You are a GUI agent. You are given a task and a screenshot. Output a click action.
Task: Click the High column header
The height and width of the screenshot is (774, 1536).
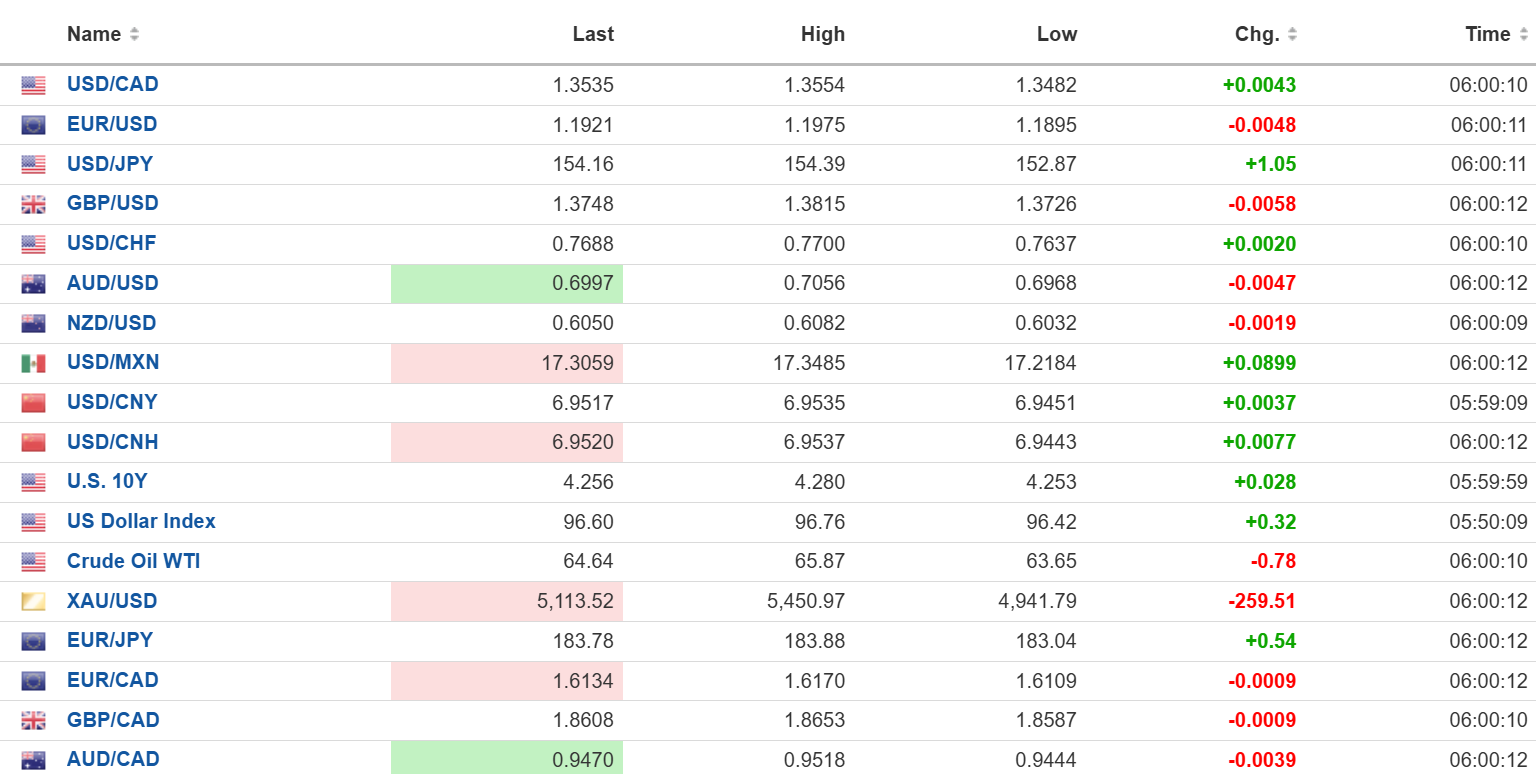[822, 34]
